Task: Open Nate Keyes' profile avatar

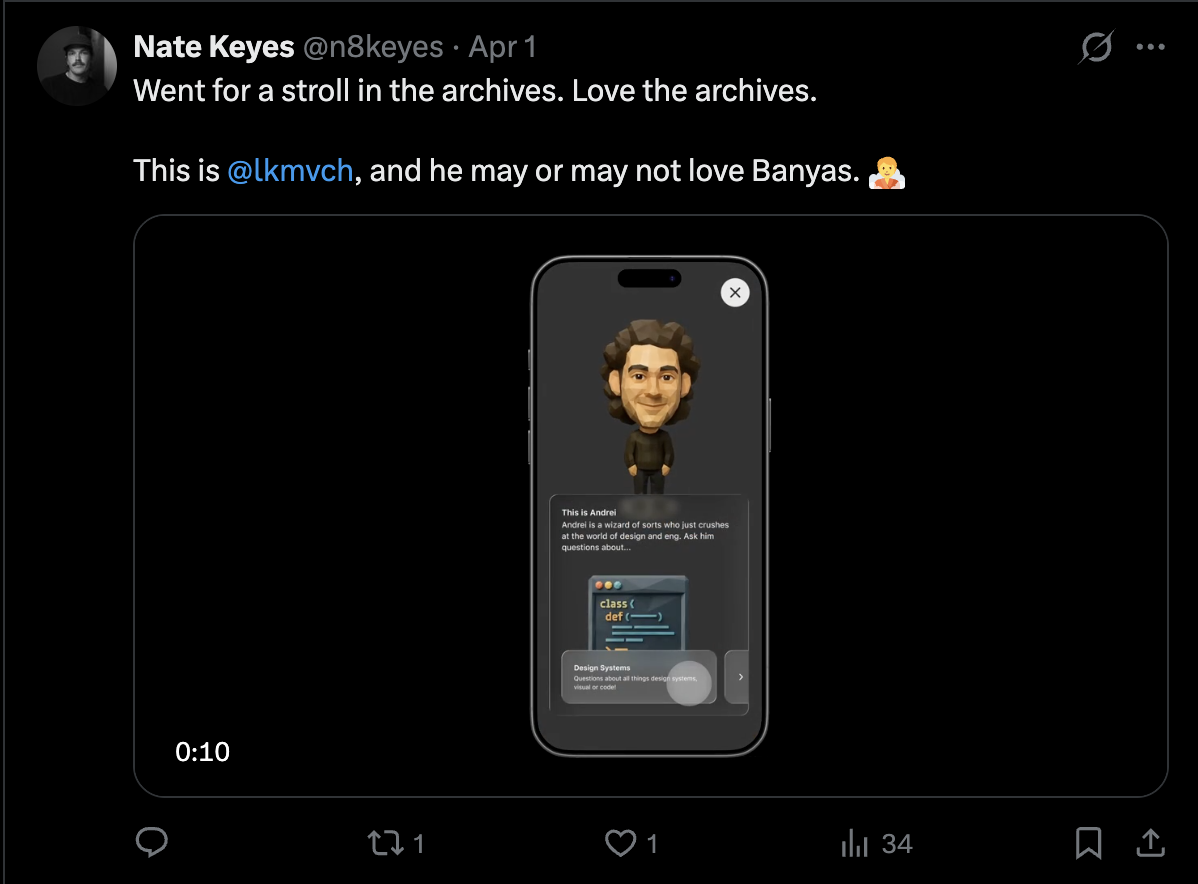Action: tap(77, 67)
